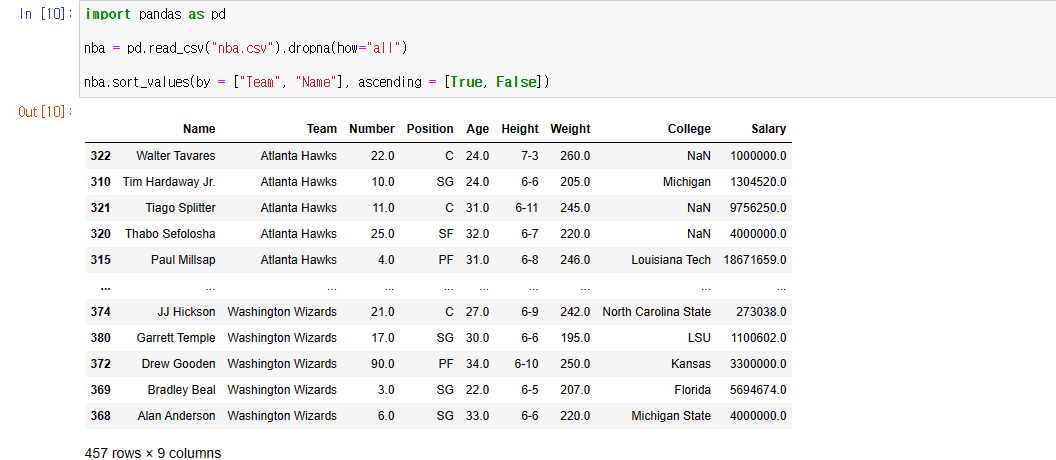Click the sort_values code line

(317, 82)
